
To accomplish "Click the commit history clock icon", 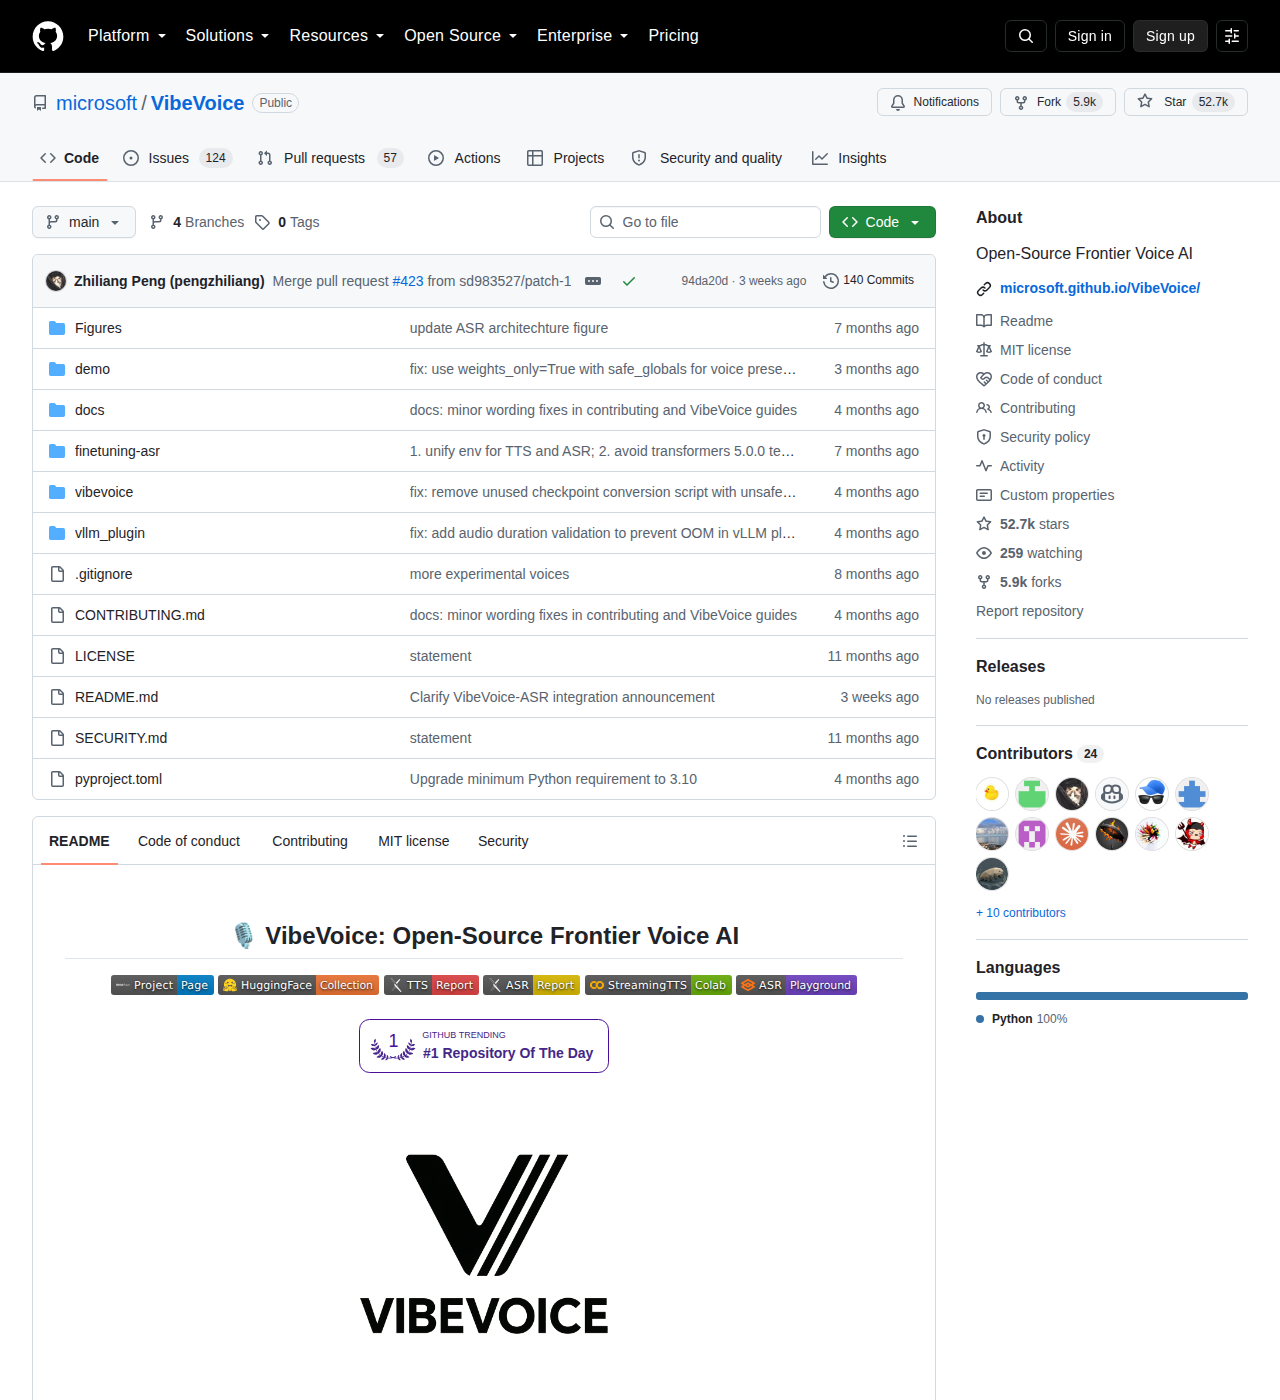I will tap(830, 281).
